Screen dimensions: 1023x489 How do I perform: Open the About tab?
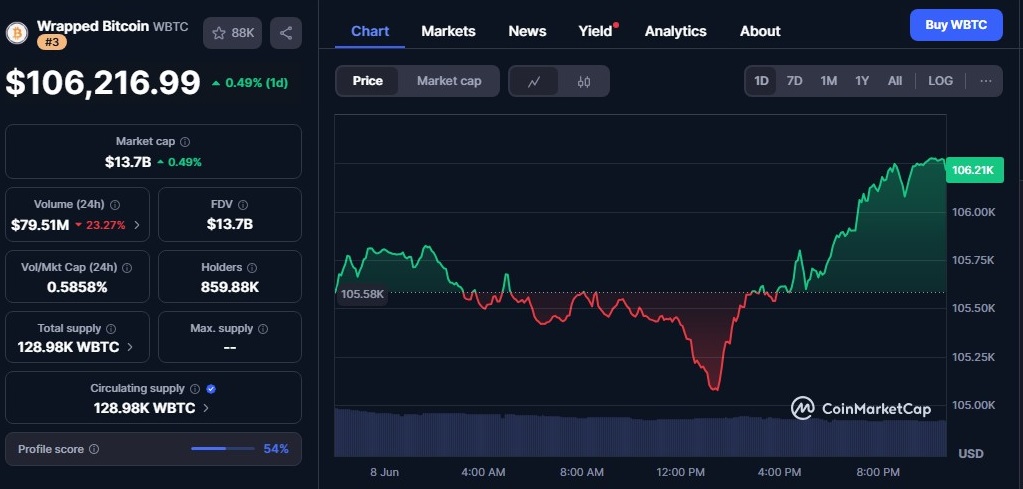pos(760,31)
